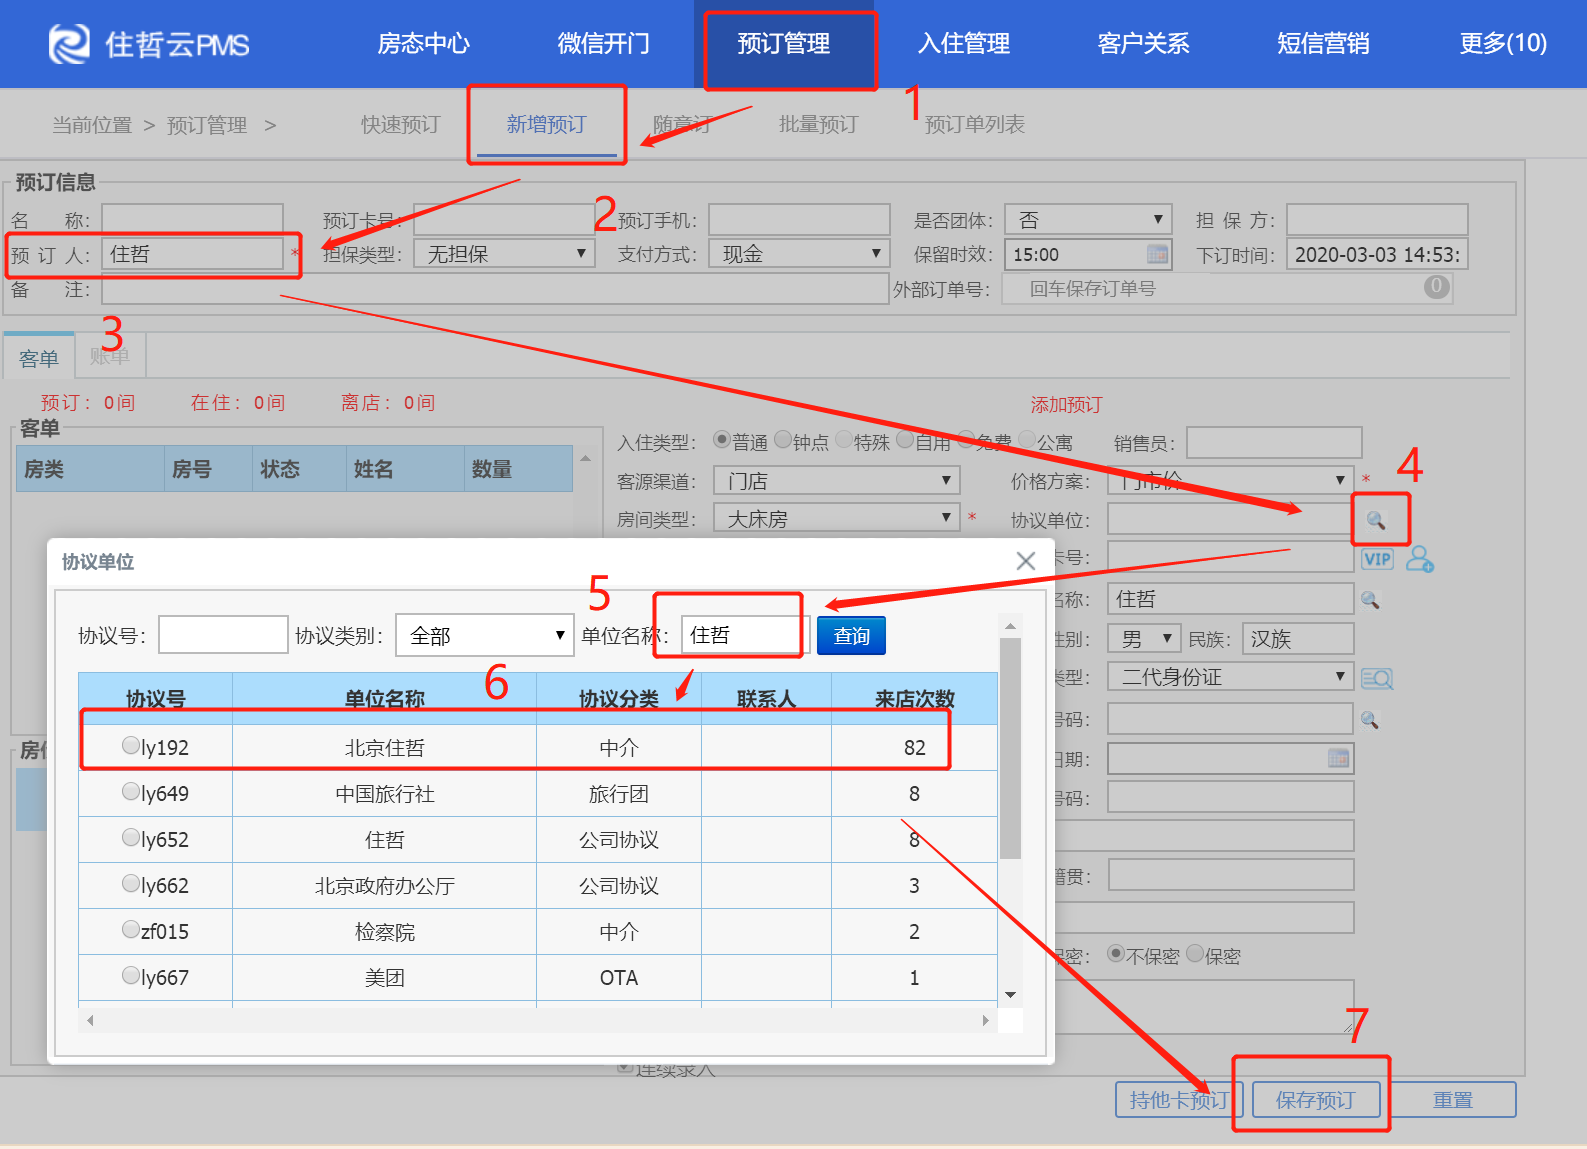The image size is (1587, 1149).
Task: Select radio for agreement zf015
Action: pyautogui.click(x=130, y=929)
